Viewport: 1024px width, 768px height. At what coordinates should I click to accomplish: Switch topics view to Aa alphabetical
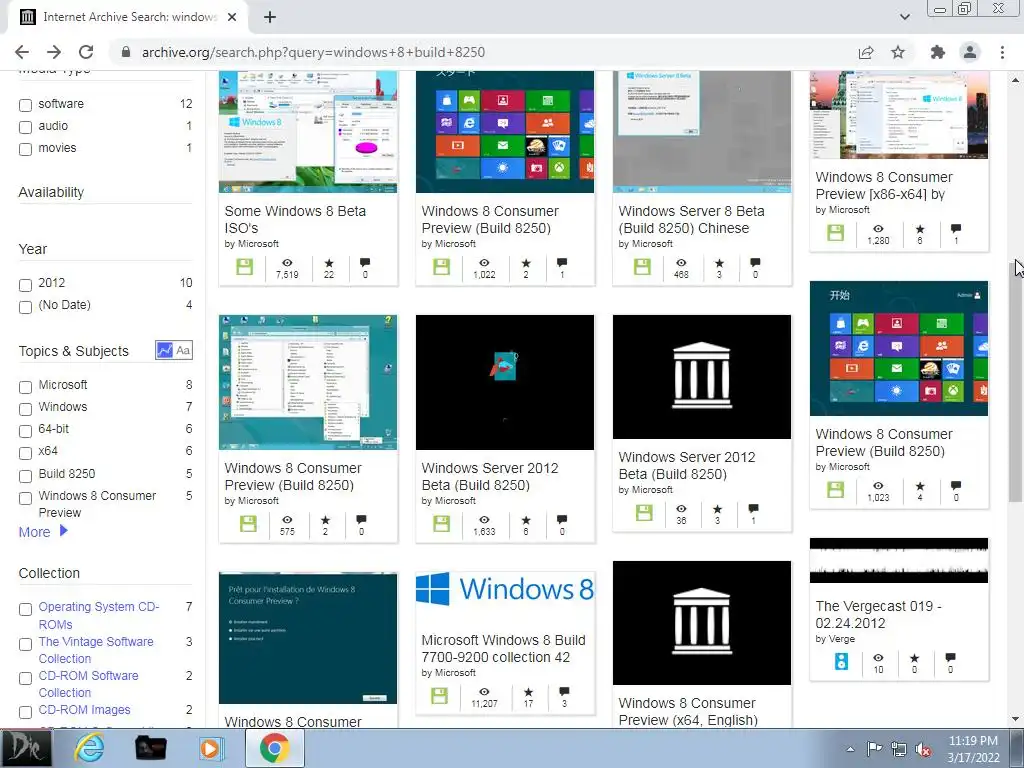pos(184,350)
